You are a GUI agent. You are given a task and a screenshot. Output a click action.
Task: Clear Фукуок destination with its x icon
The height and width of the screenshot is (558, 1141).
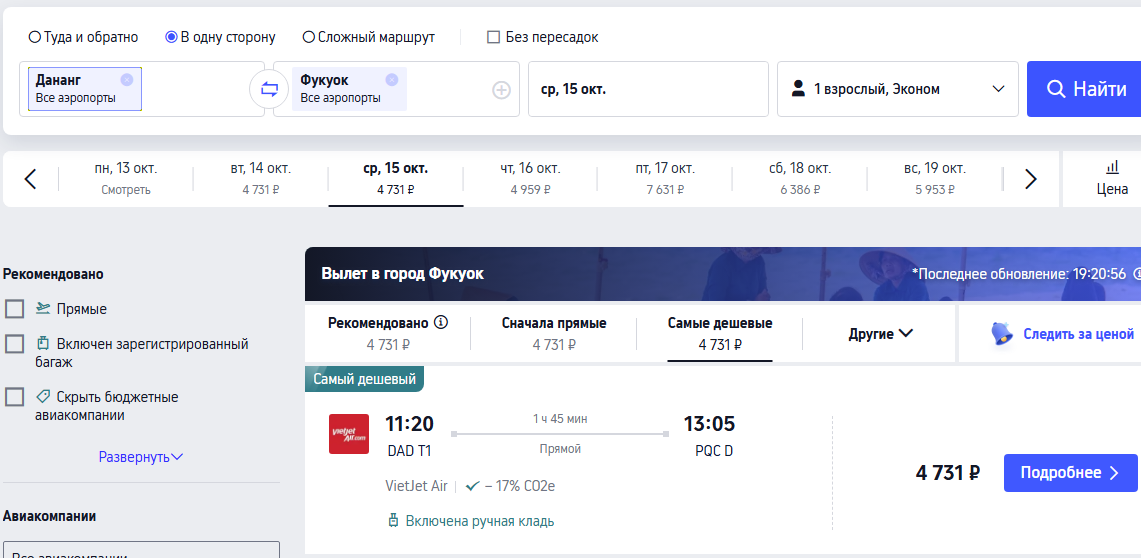[x=391, y=79]
